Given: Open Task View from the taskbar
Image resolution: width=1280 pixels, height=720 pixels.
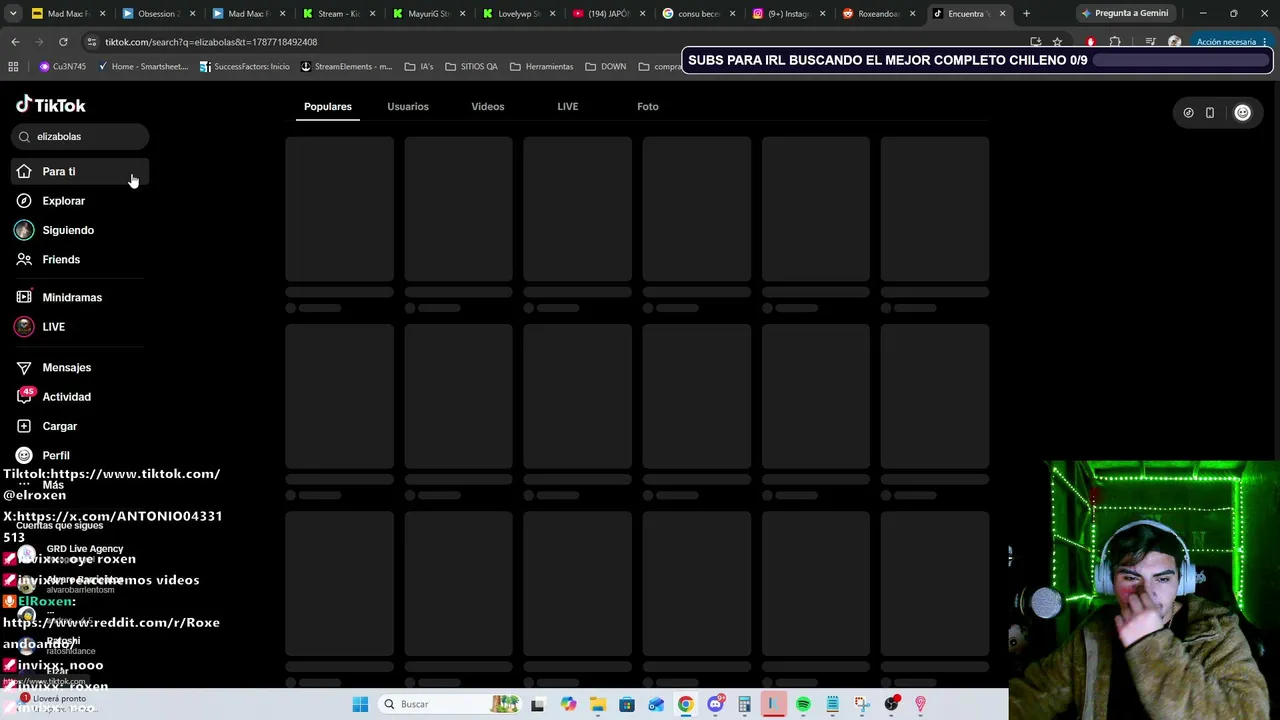Looking at the screenshot, I should click(537, 704).
